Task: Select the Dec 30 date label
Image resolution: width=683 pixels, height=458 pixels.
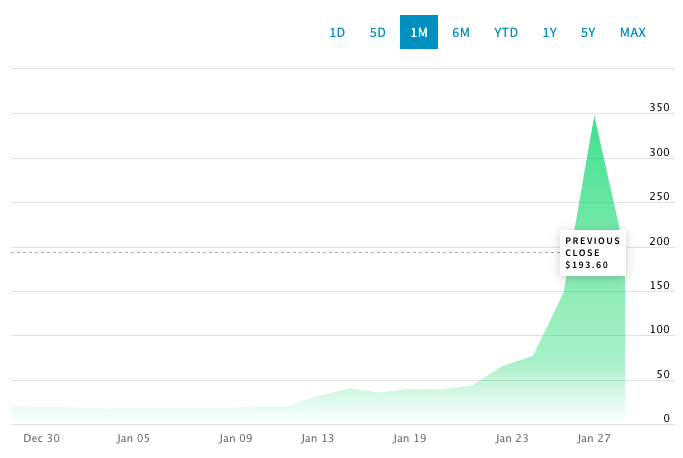Action: click(x=41, y=438)
